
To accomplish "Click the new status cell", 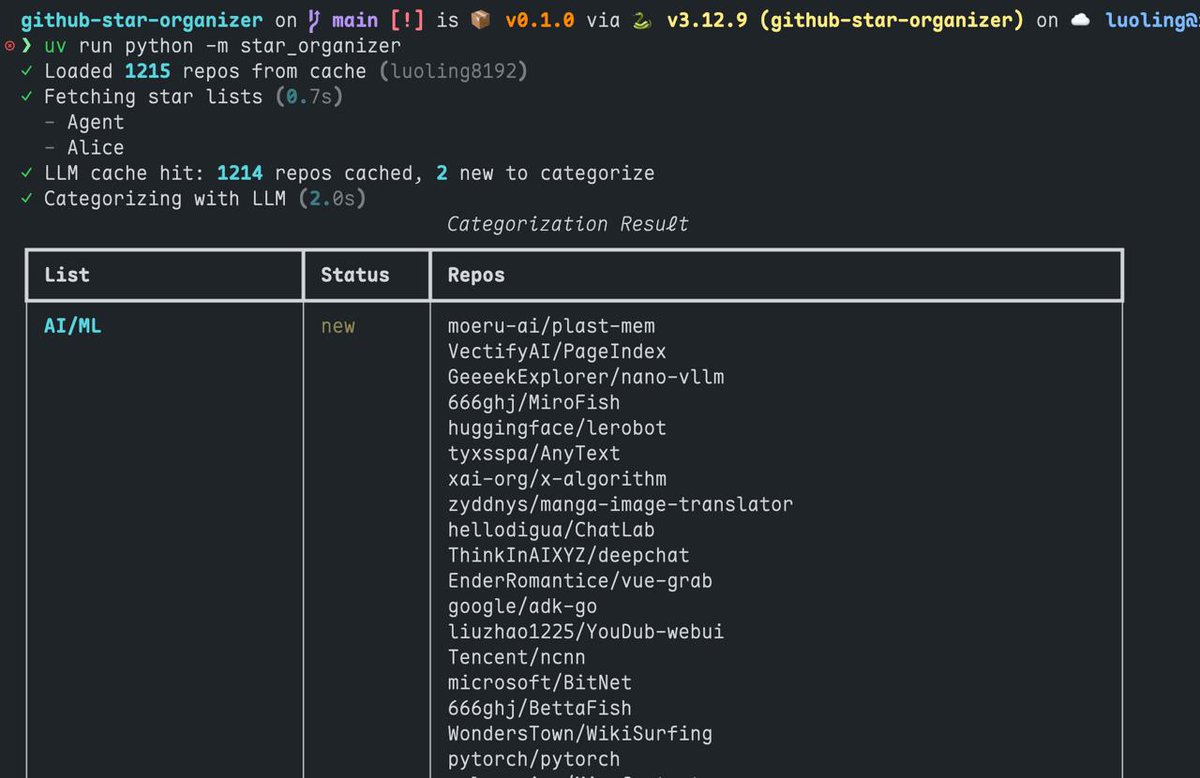I will (338, 327).
